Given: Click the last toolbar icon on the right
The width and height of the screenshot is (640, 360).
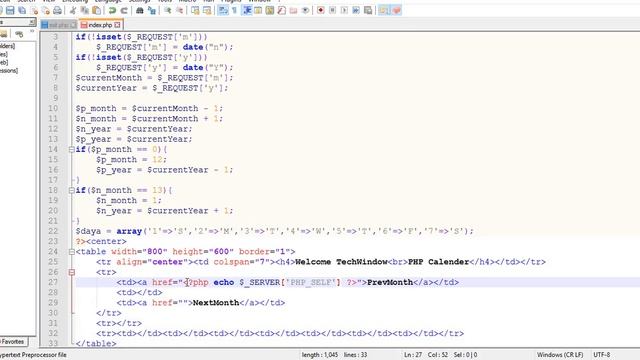Looking at the screenshot, I should (x=396, y=10).
